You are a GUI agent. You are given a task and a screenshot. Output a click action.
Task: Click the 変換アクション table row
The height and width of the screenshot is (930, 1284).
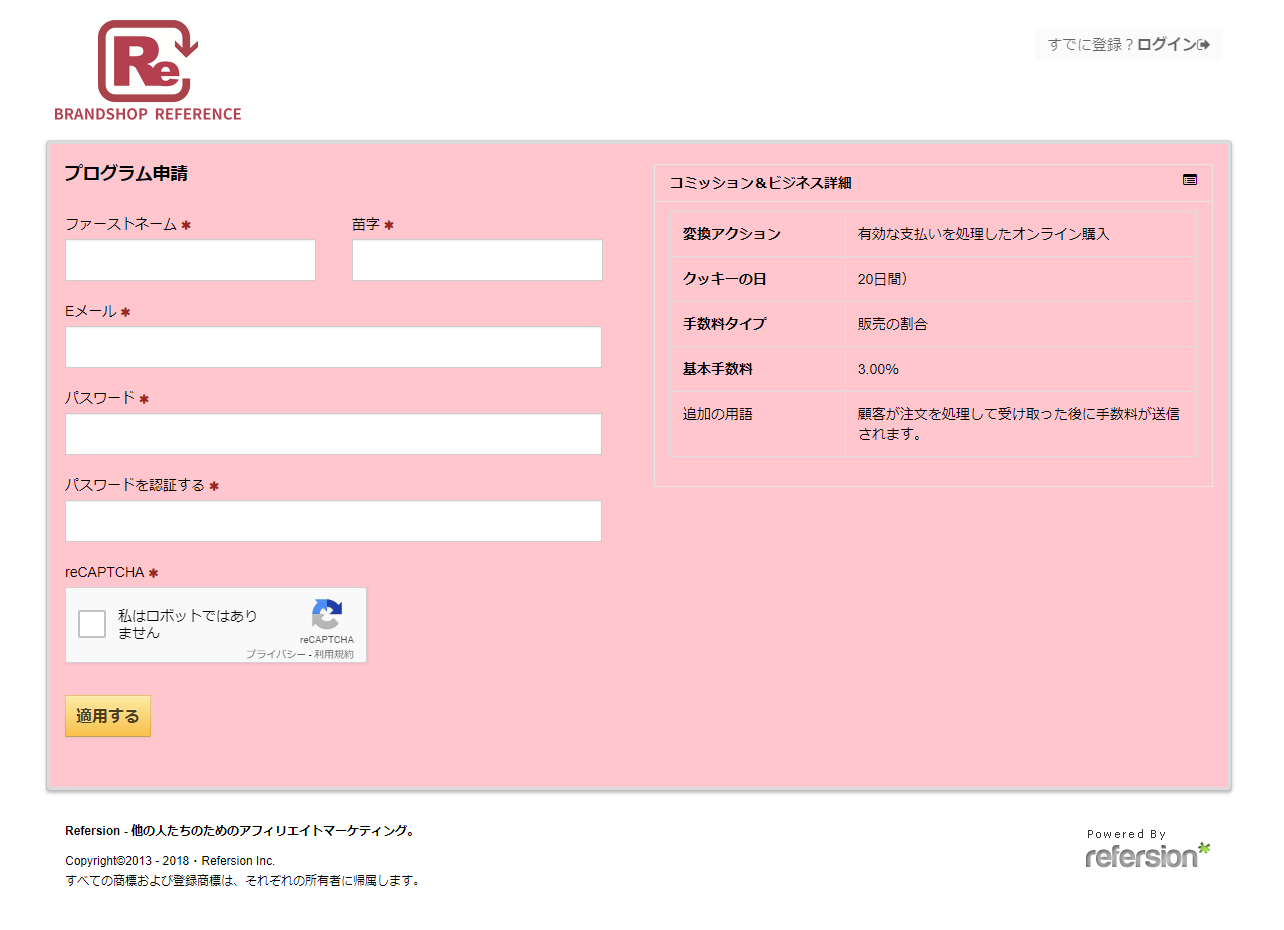932,234
